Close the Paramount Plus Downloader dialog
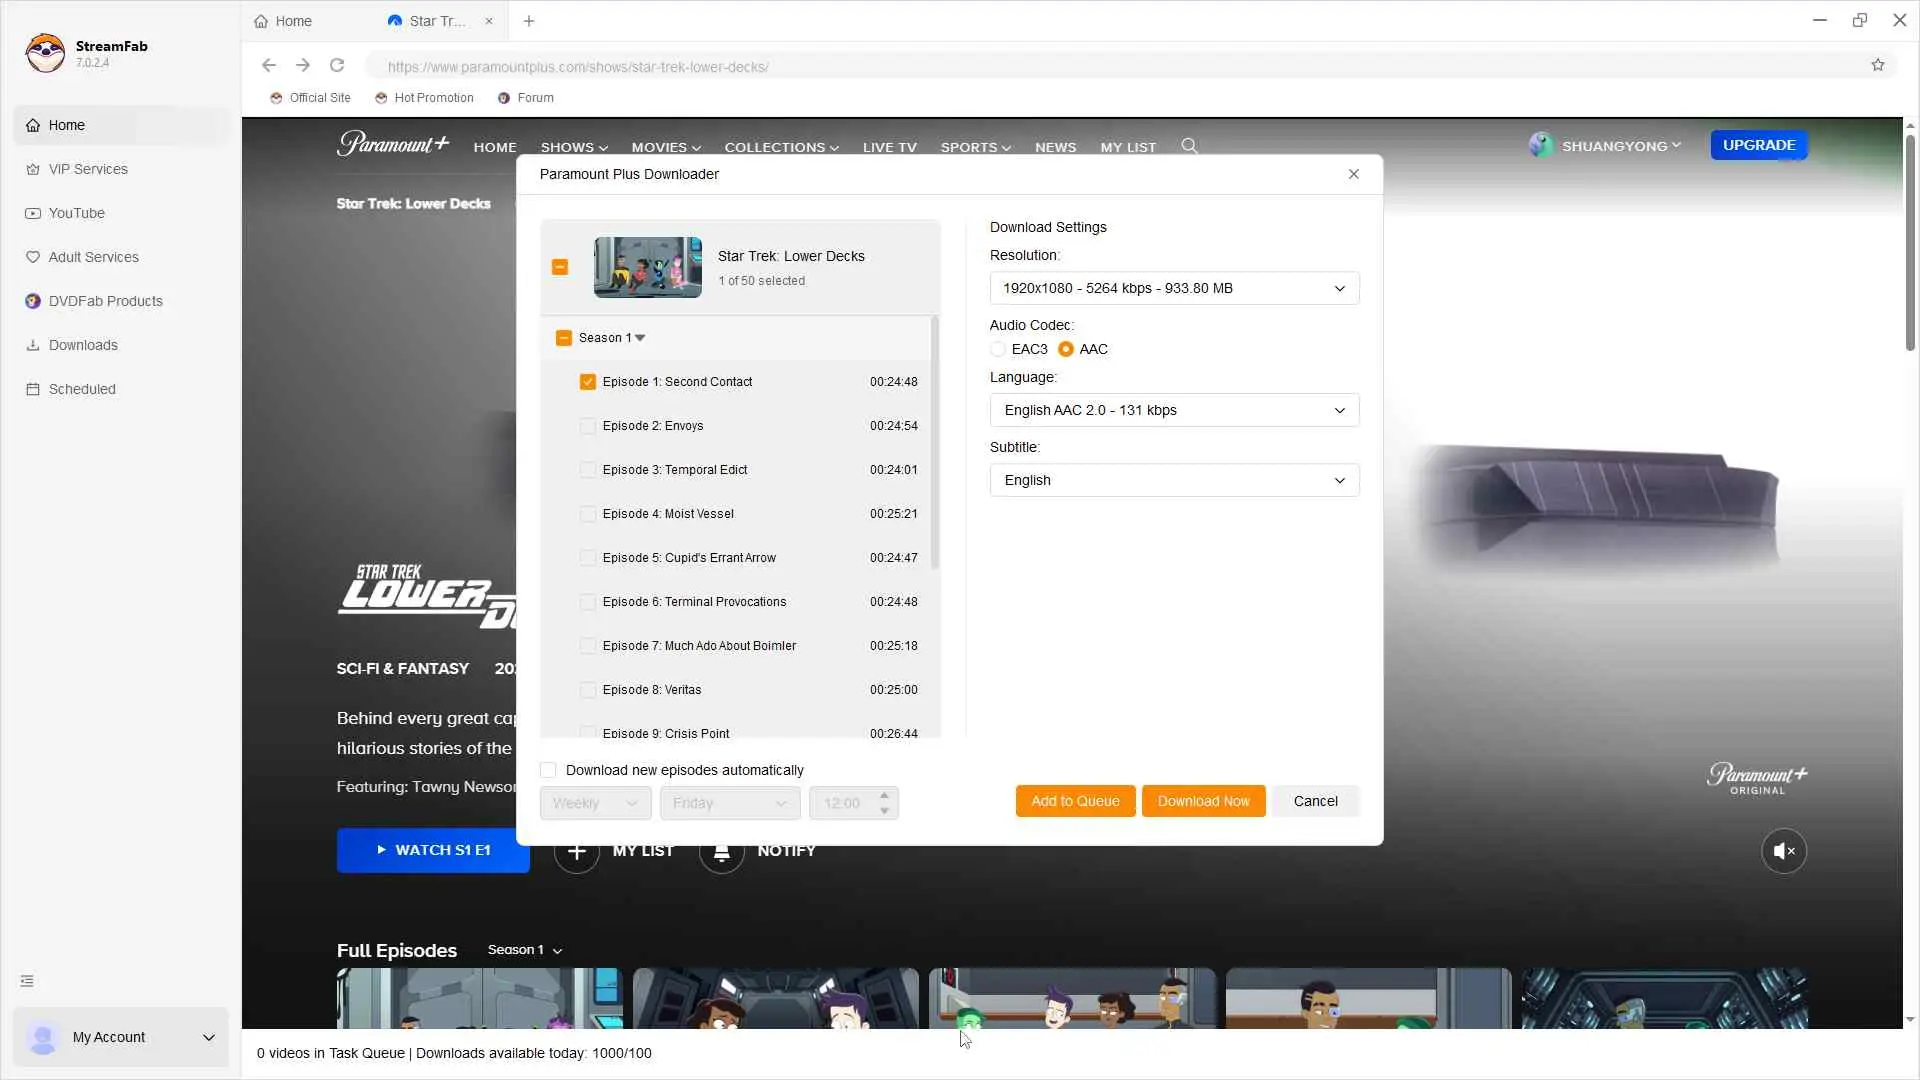Image resolution: width=1920 pixels, height=1080 pixels. (1354, 174)
